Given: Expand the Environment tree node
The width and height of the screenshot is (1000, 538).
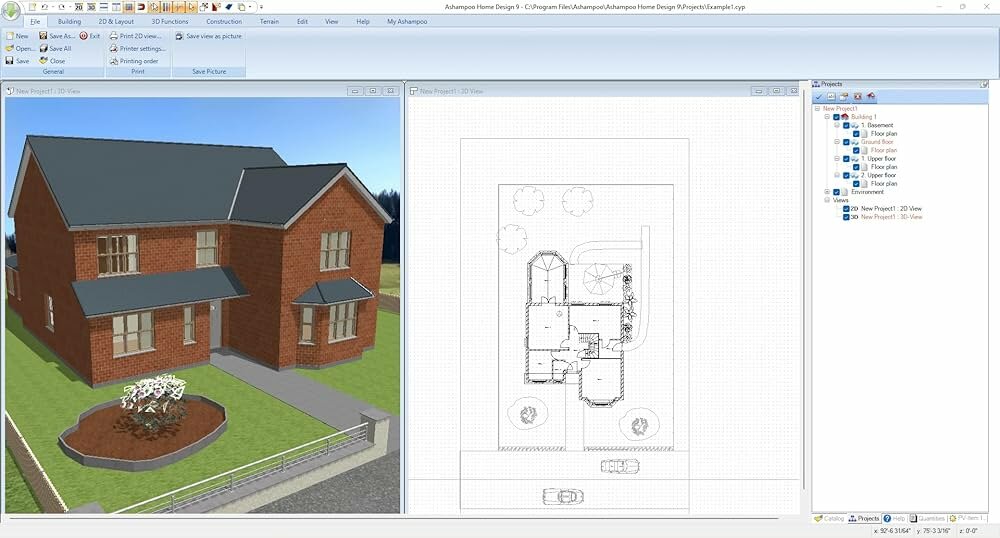Looking at the screenshot, I should [x=827, y=192].
